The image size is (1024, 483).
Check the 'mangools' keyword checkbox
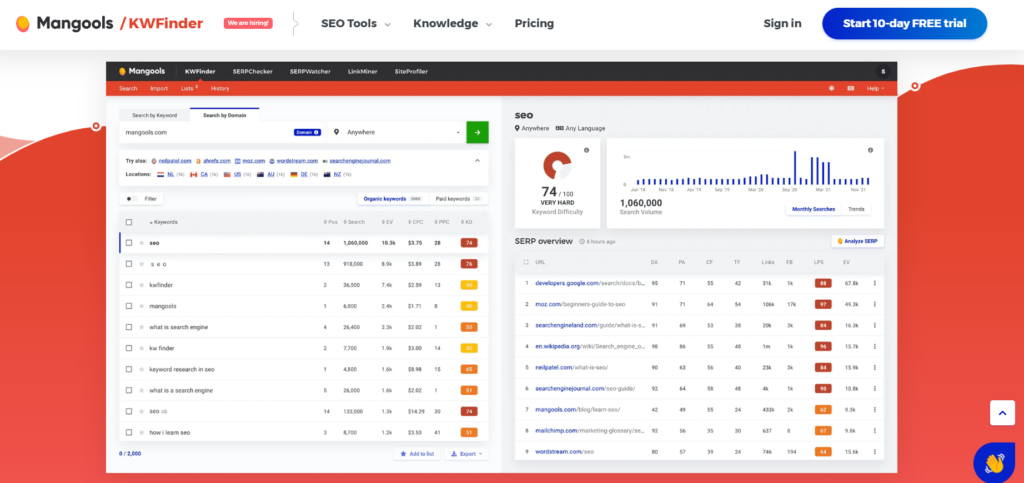pos(129,306)
